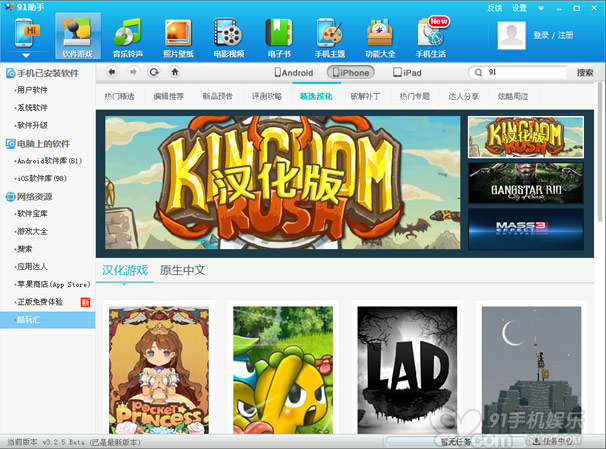Open iOS软件库 (98) in the sidebar
606x449 pixels.
[42, 179]
